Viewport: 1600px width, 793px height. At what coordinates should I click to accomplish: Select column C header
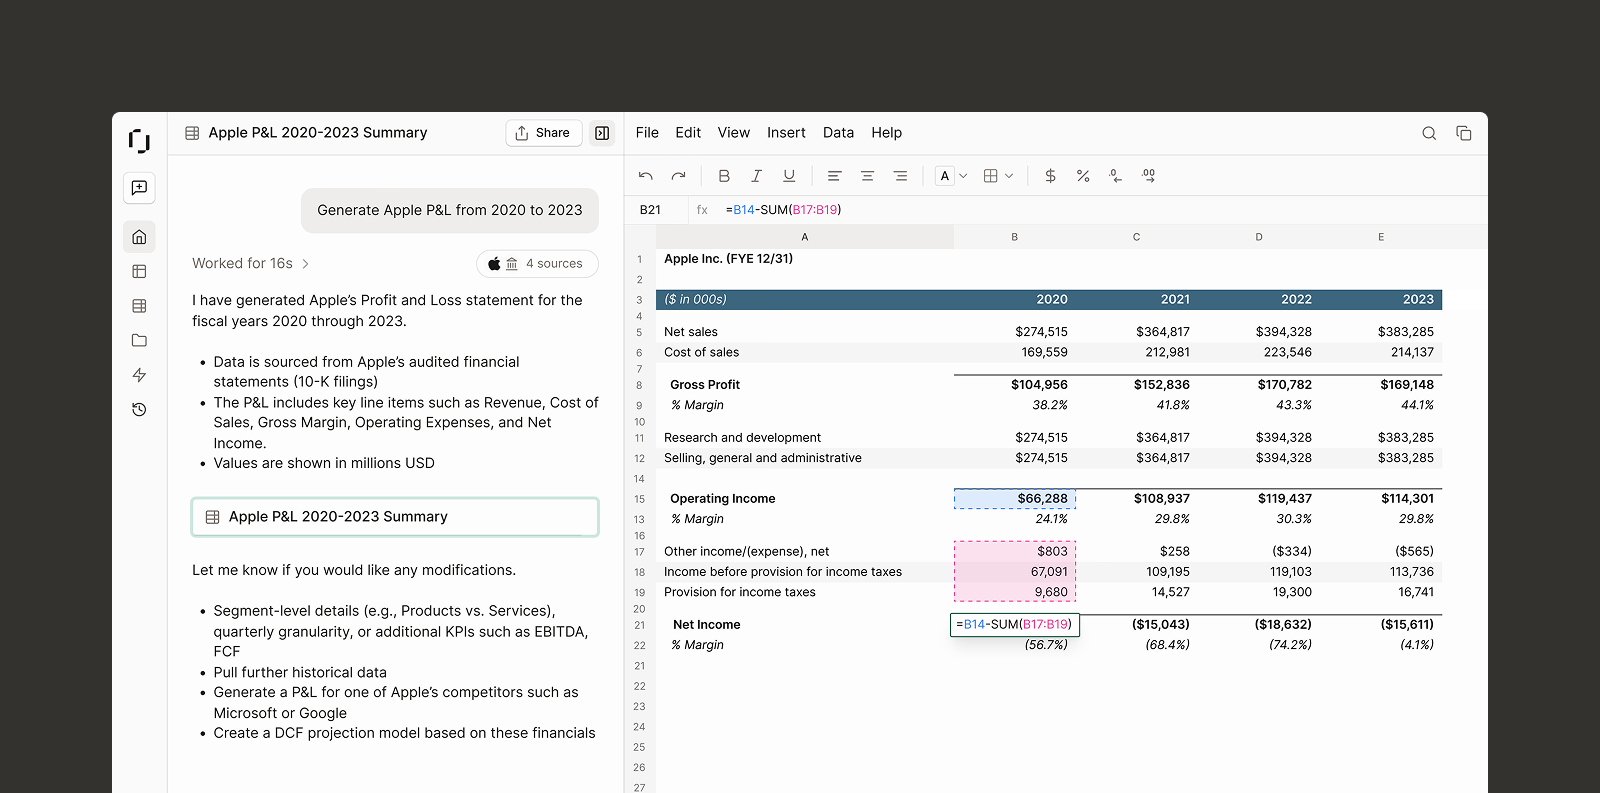(x=1137, y=237)
